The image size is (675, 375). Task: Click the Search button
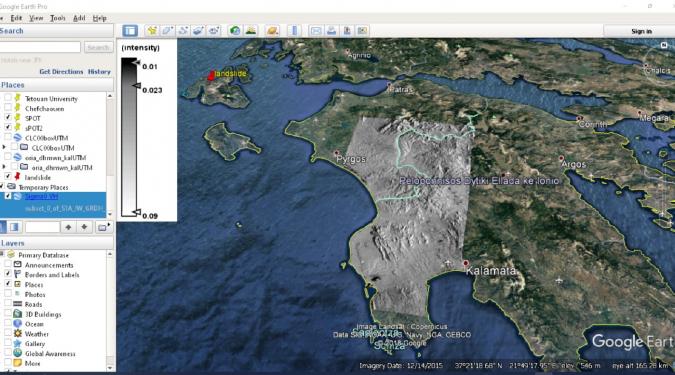click(99, 47)
